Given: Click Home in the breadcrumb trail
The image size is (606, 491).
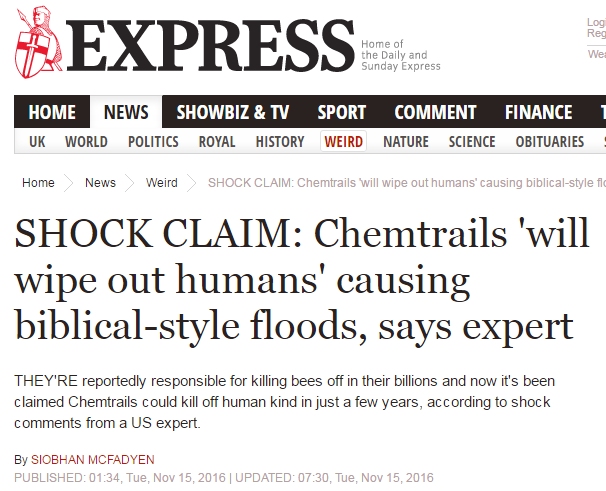Looking at the screenshot, I should 38,182.
